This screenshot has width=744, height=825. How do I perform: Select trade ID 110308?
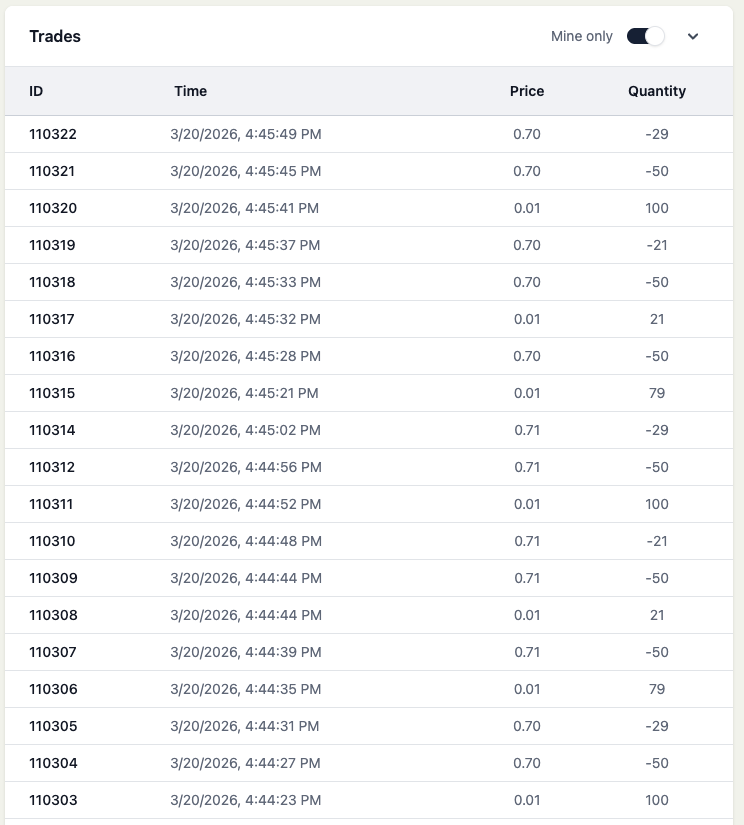(53, 615)
